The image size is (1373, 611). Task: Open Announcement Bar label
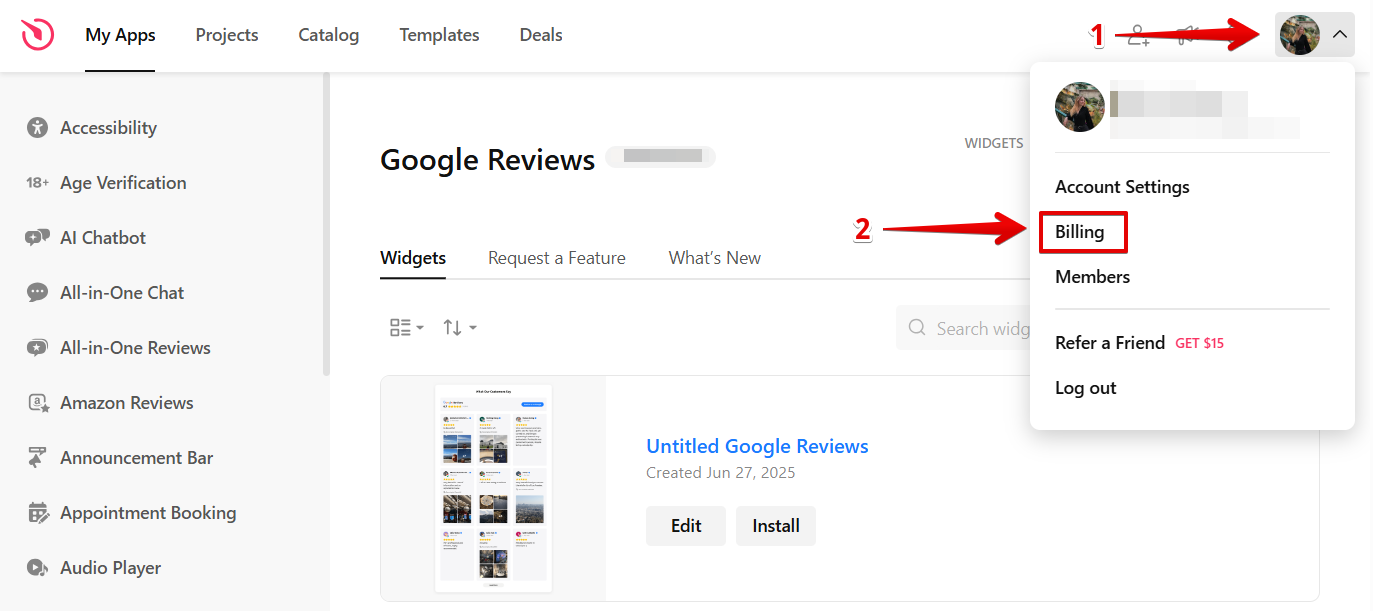click(137, 458)
